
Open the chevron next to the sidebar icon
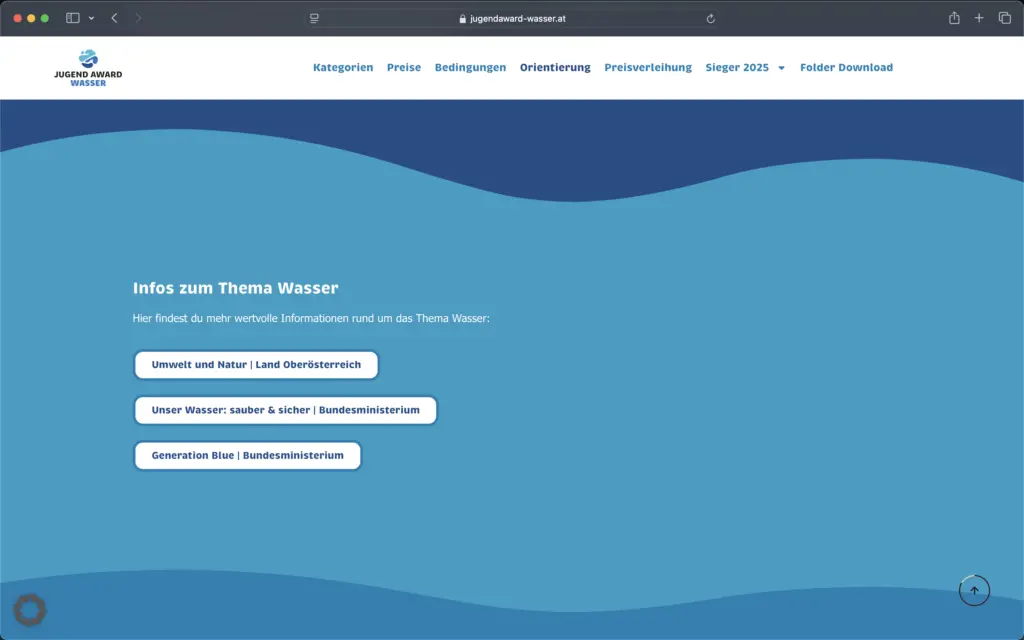(91, 17)
